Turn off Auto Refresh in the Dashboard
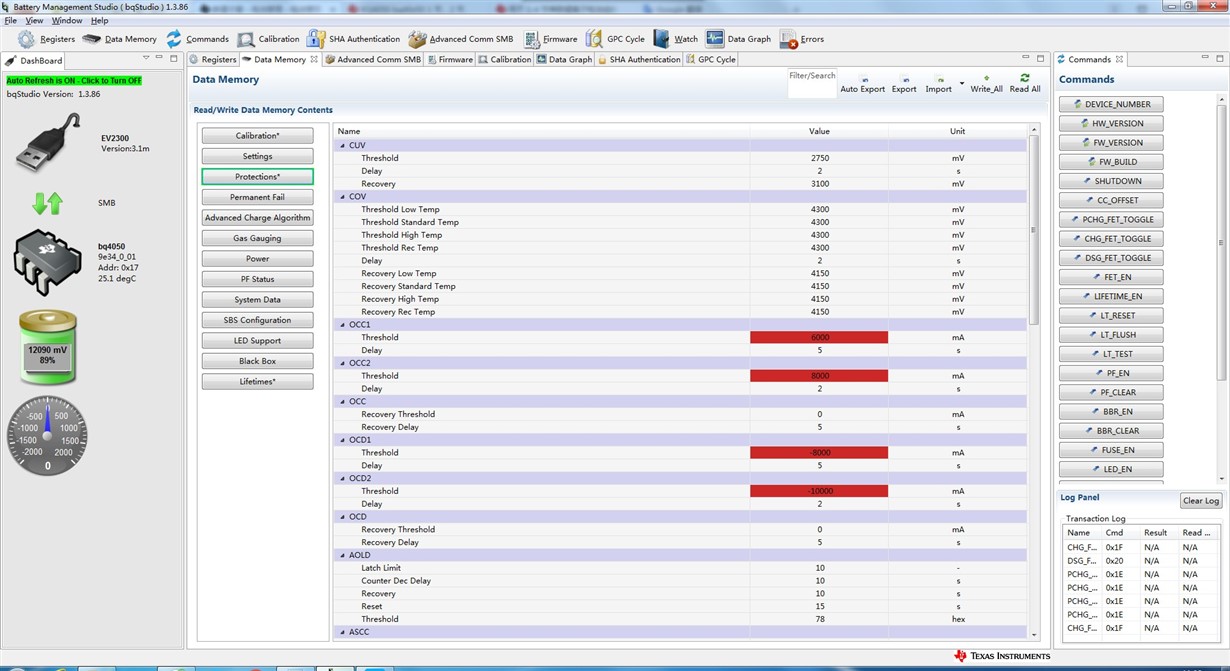 74,80
